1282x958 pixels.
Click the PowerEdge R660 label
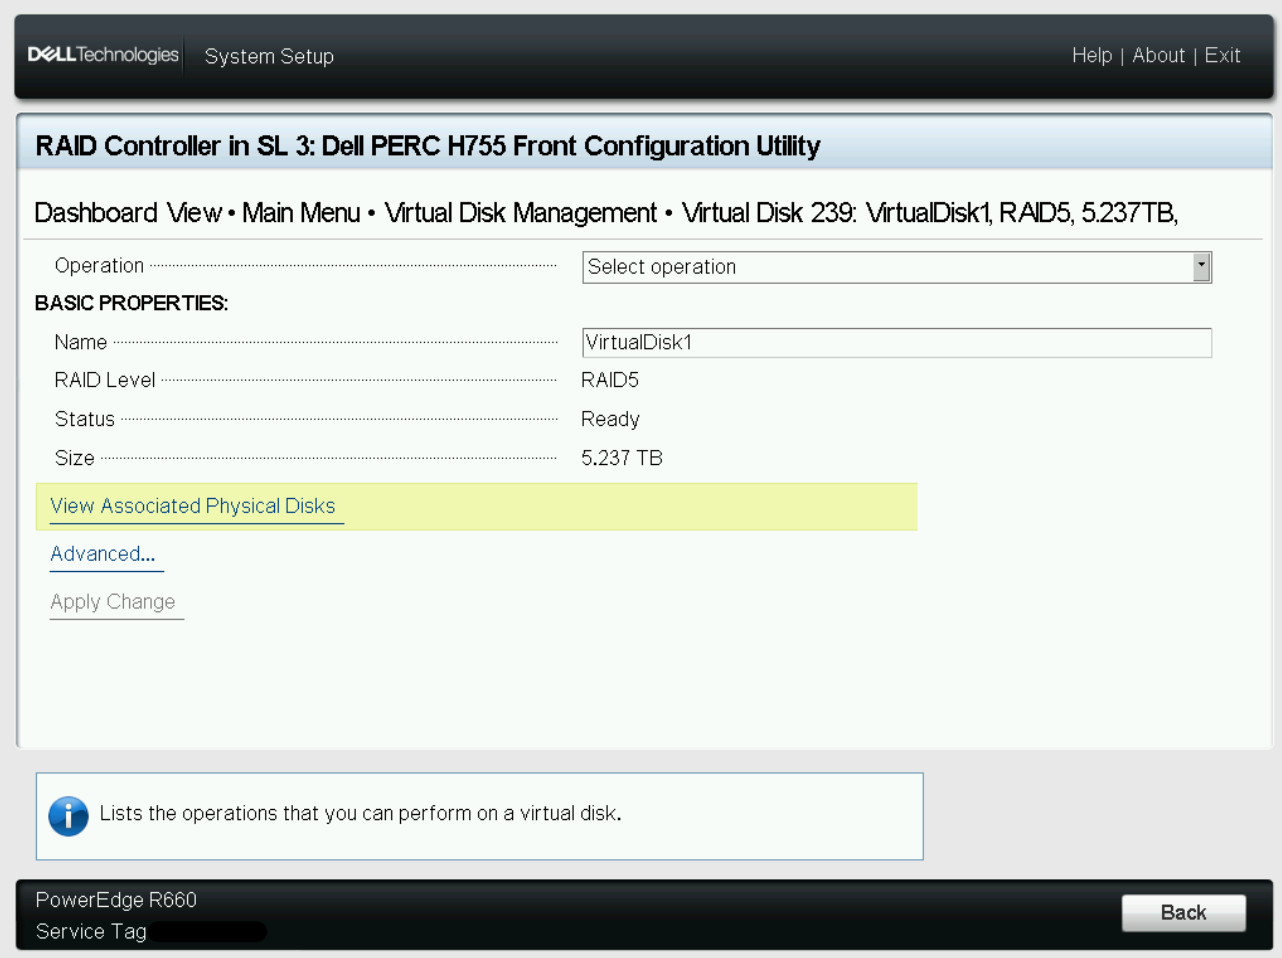click(x=116, y=900)
